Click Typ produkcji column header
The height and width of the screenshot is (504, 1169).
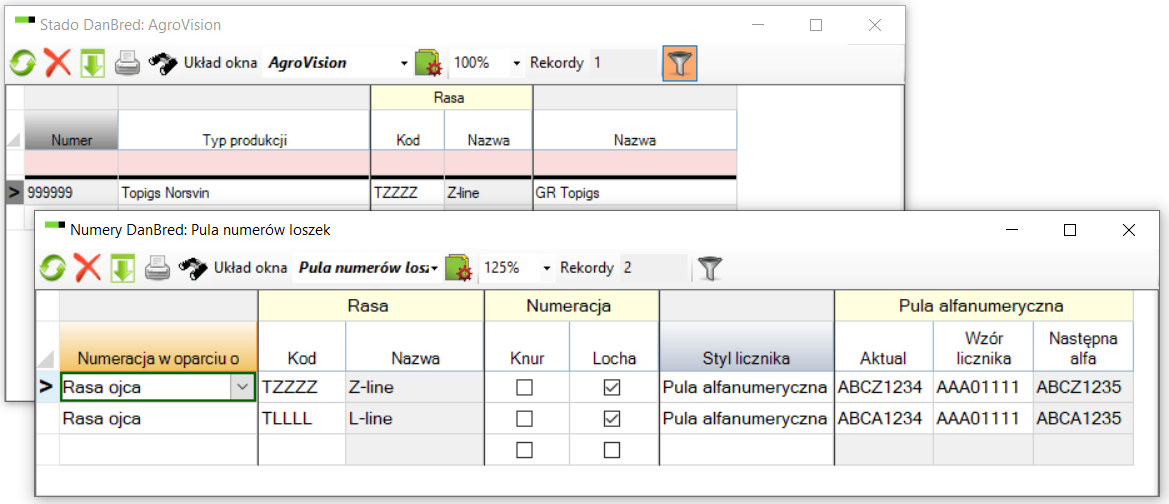point(245,131)
